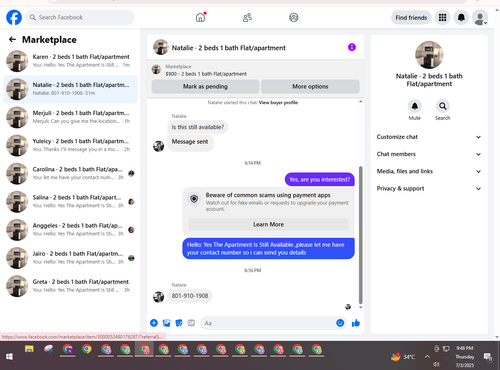This screenshot has height=370, width=500.
Task: Expand Privacy & support section
Action: (x=429, y=189)
